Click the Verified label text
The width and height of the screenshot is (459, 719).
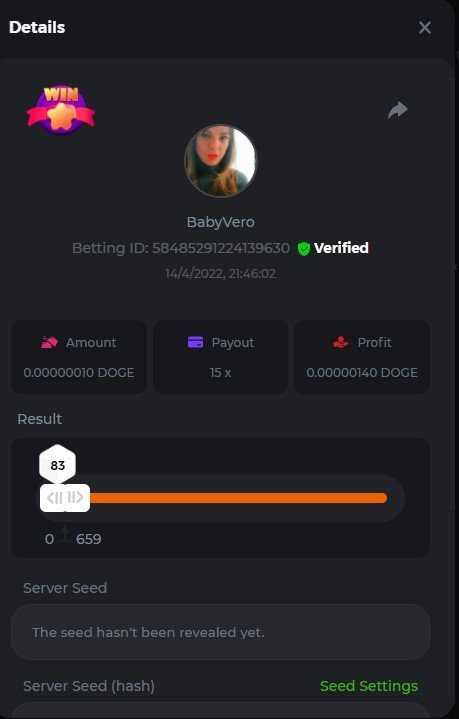pos(341,248)
